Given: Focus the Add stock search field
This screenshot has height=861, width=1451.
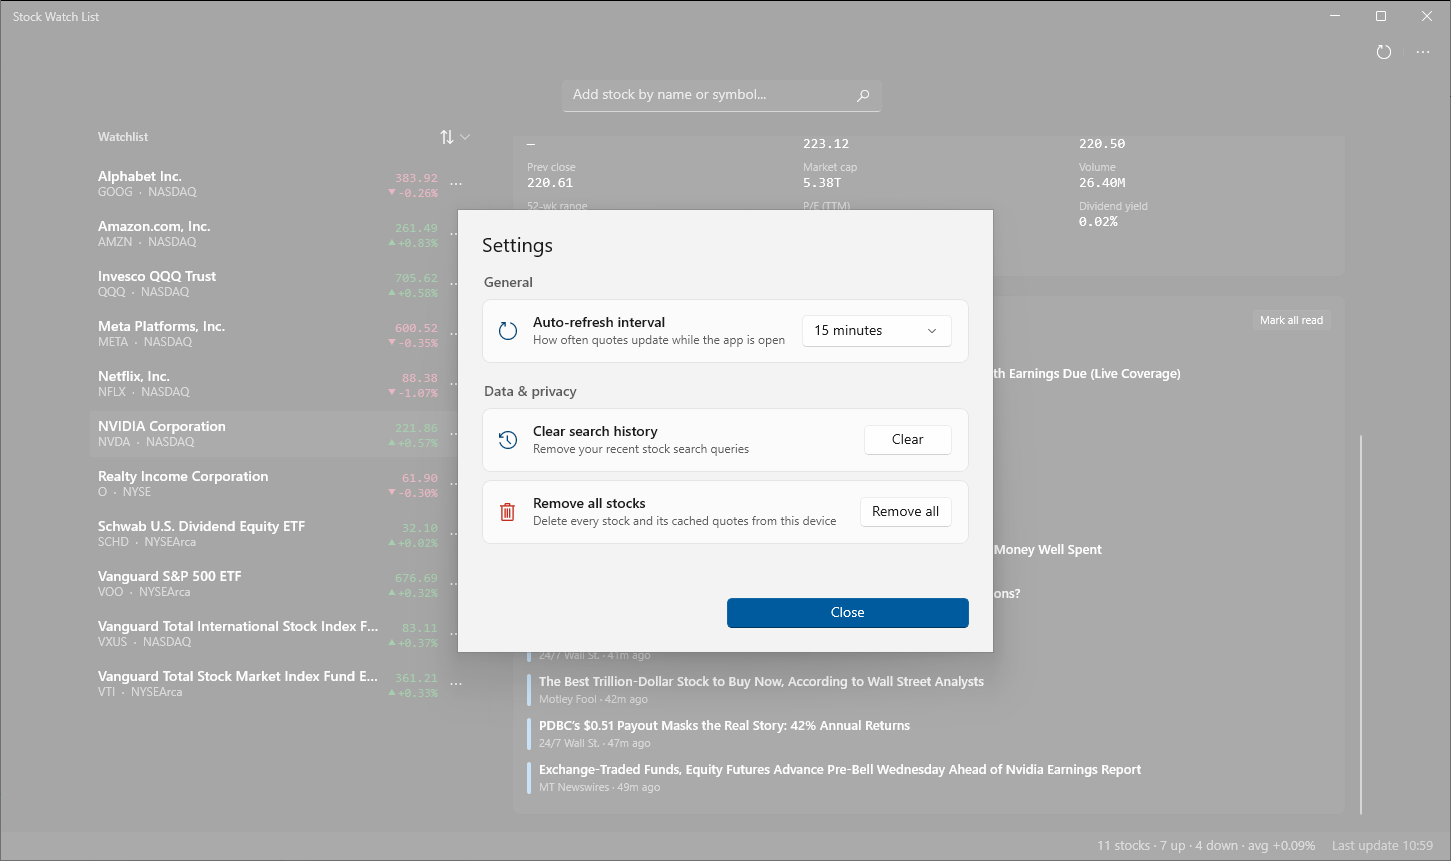Looking at the screenshot, I should click(721, 95).
